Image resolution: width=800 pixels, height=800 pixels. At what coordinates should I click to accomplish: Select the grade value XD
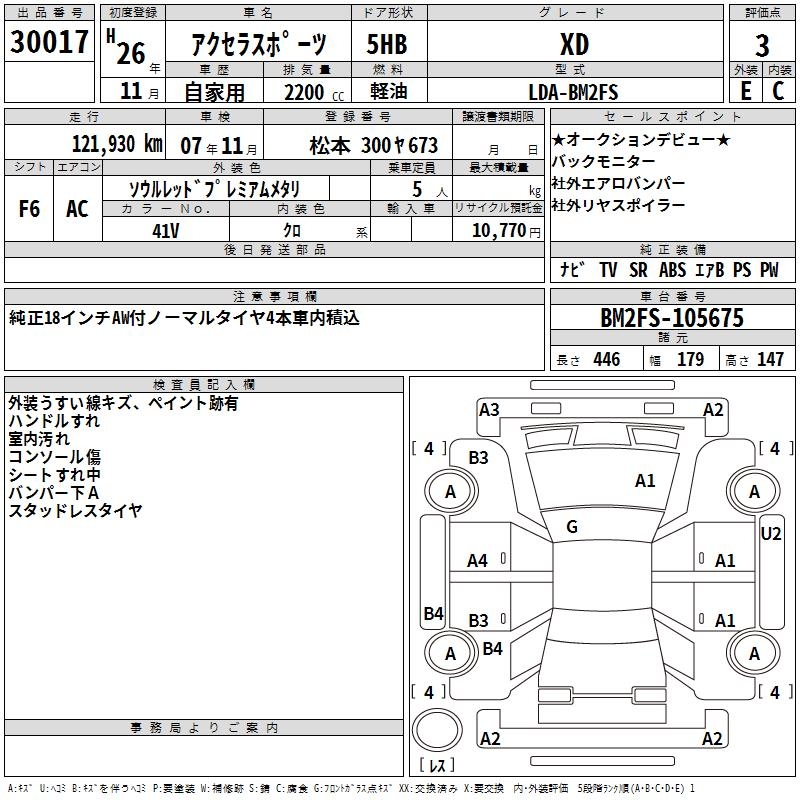point(574,44)
